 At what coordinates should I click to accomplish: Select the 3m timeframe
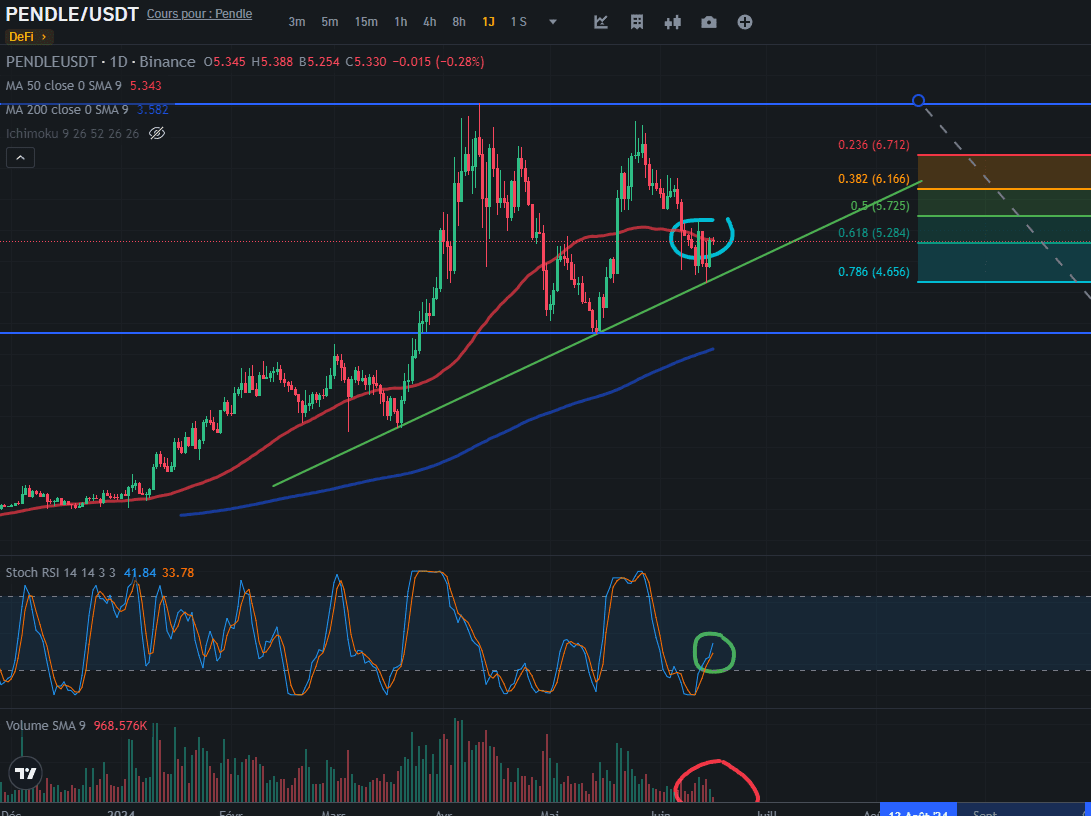pyautogui.click(x=297, y=22)
